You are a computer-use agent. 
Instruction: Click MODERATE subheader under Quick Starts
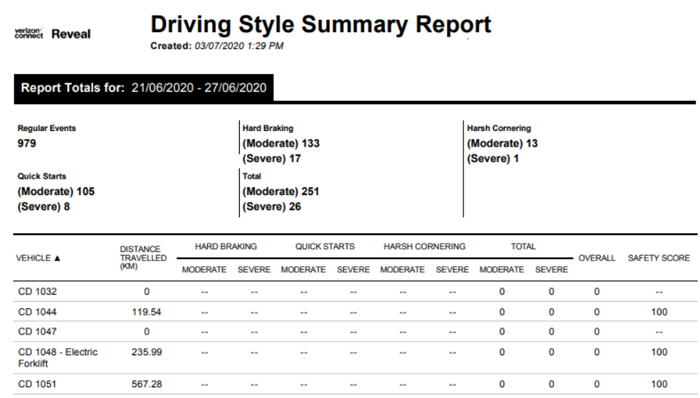[x=303, y=270]
